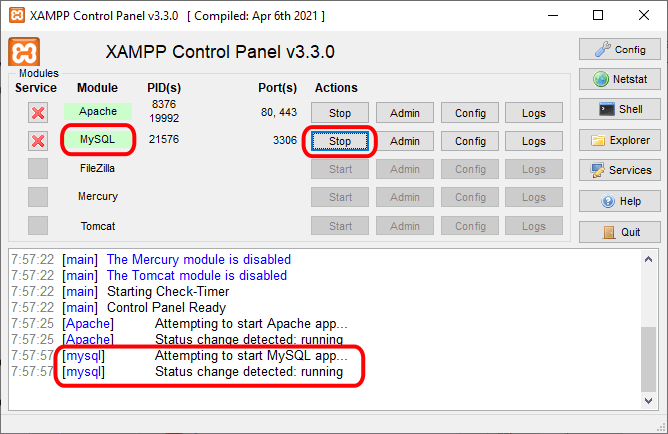Toggle the Mercury service checkbox
Viewport: 668px width, 434px height.
(x=38, y=197)
